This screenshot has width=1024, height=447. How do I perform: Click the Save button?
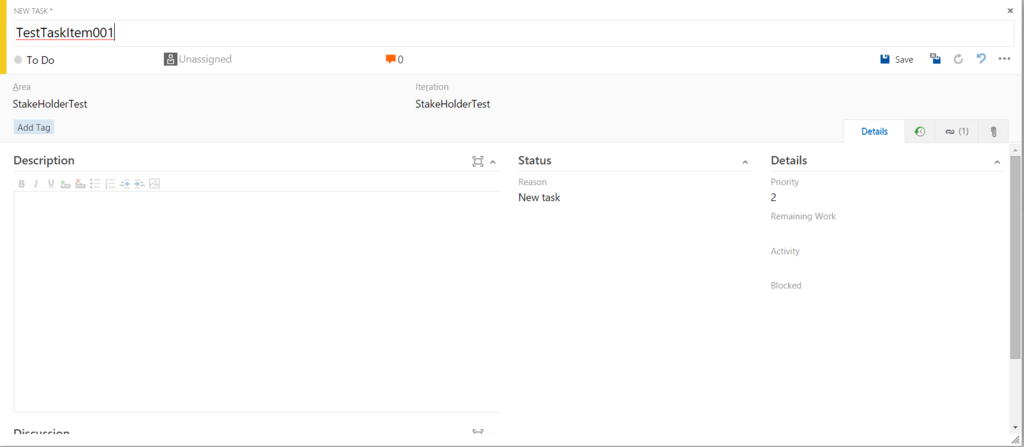(x=897, y=59)
